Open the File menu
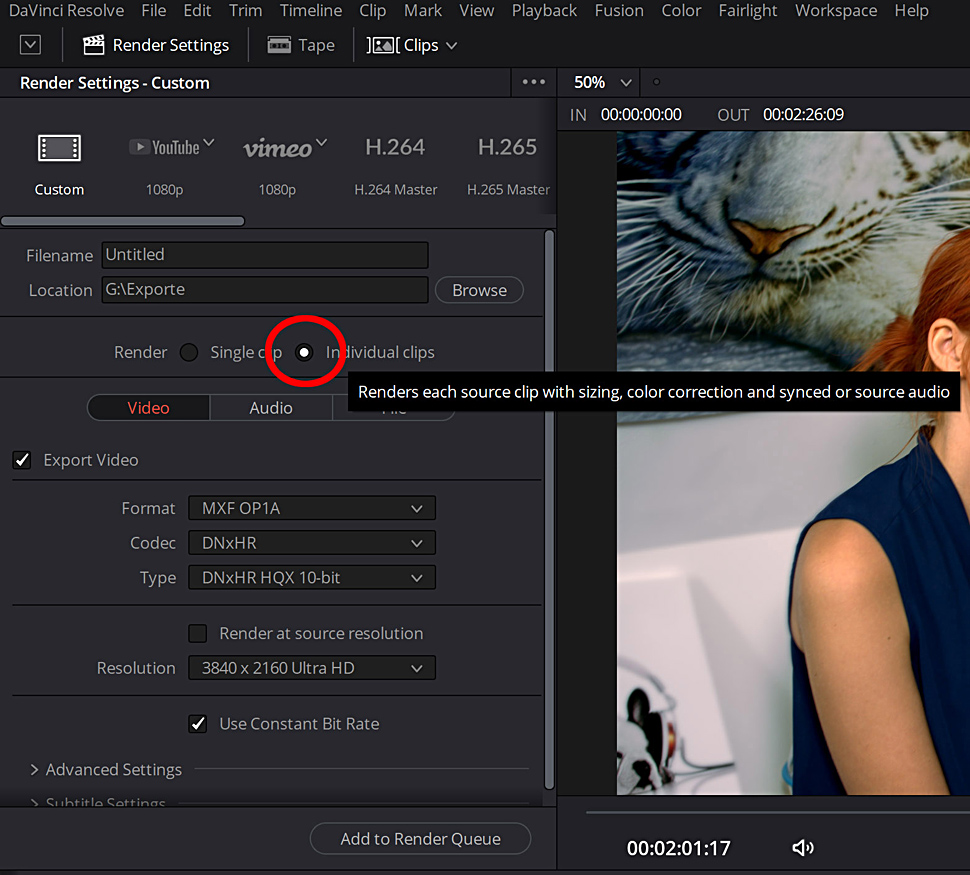 point(153,11)
